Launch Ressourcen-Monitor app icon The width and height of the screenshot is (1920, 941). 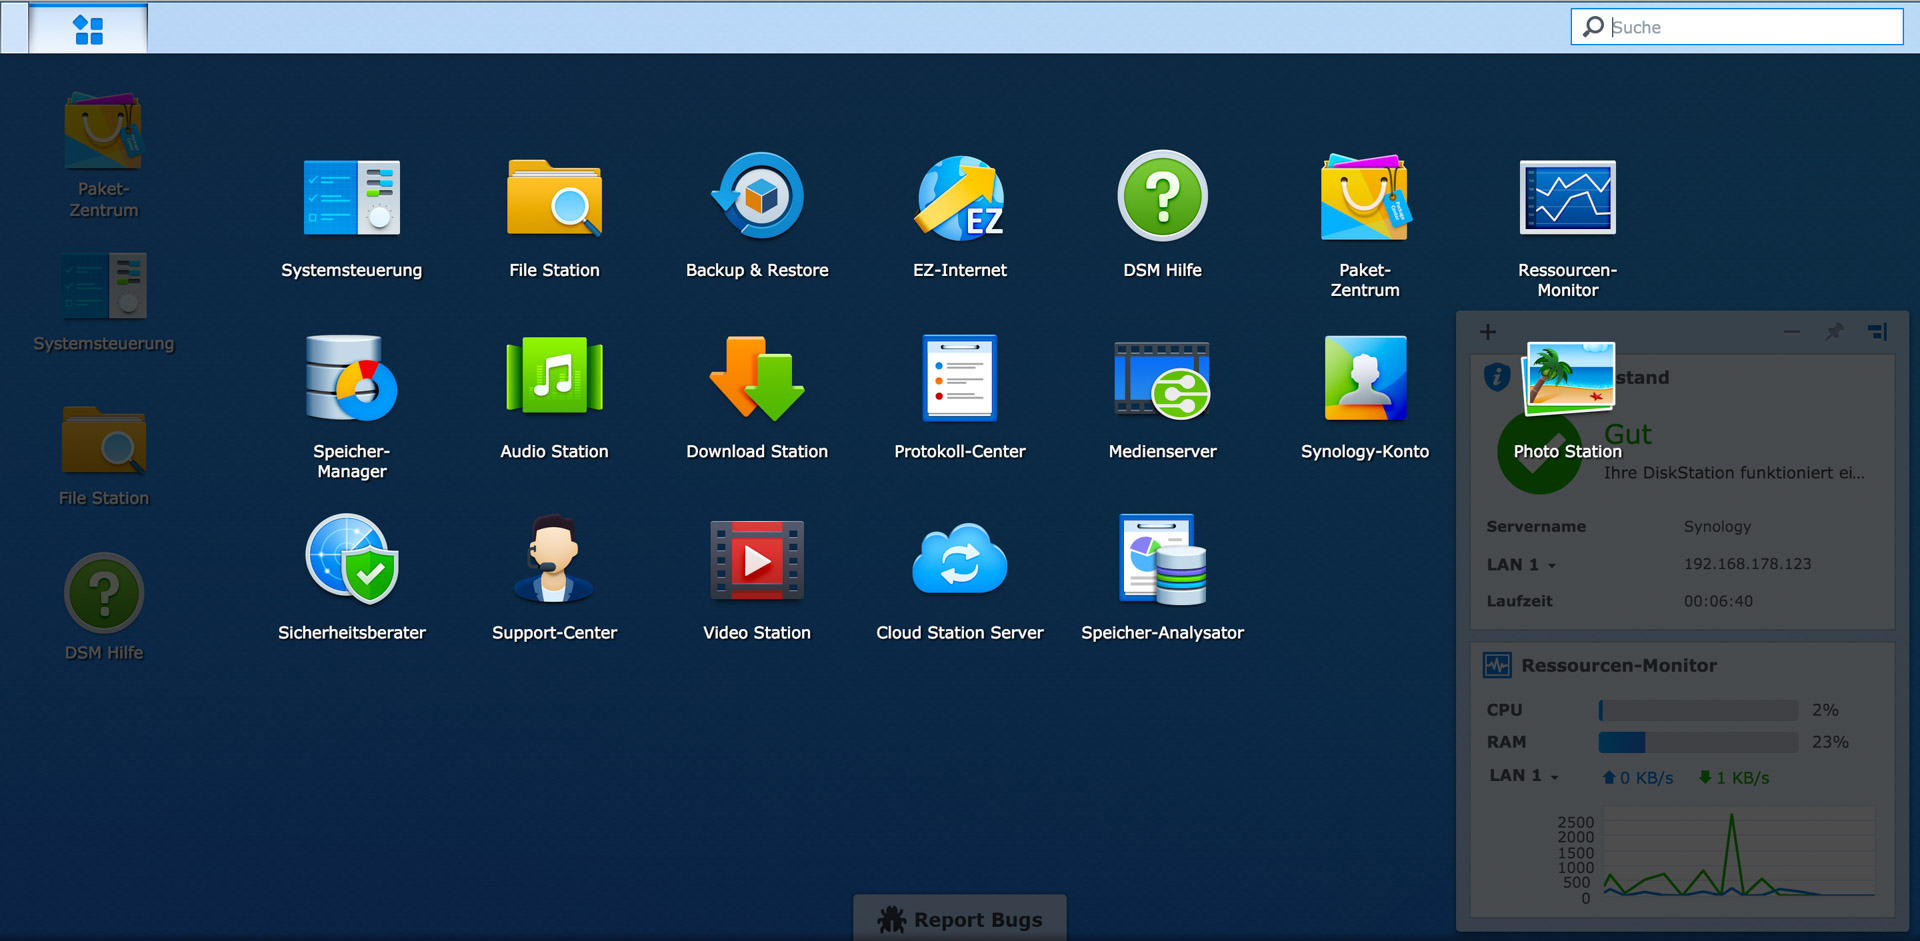[x=1567, y=198]
